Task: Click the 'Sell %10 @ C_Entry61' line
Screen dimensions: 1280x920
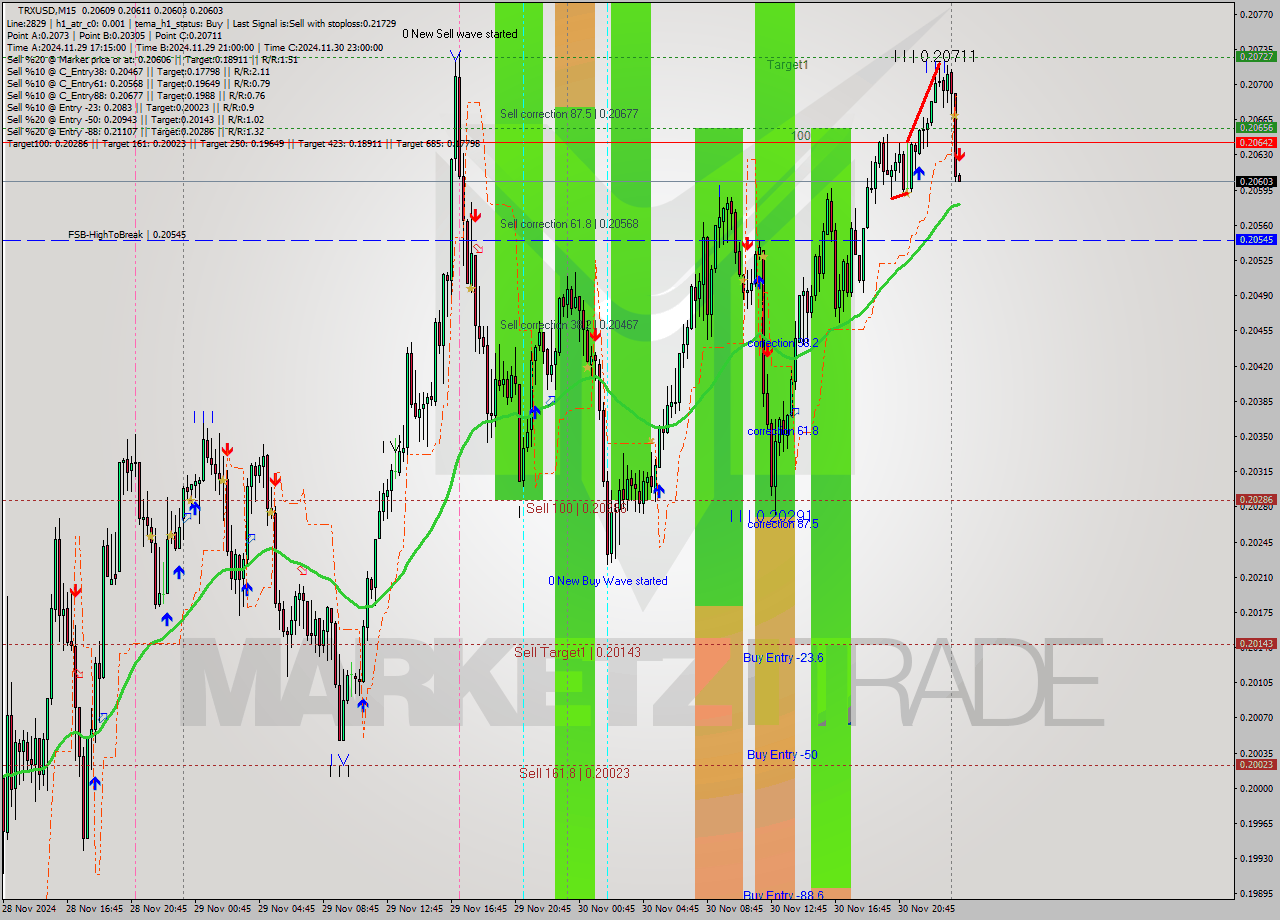Action: 138,83
